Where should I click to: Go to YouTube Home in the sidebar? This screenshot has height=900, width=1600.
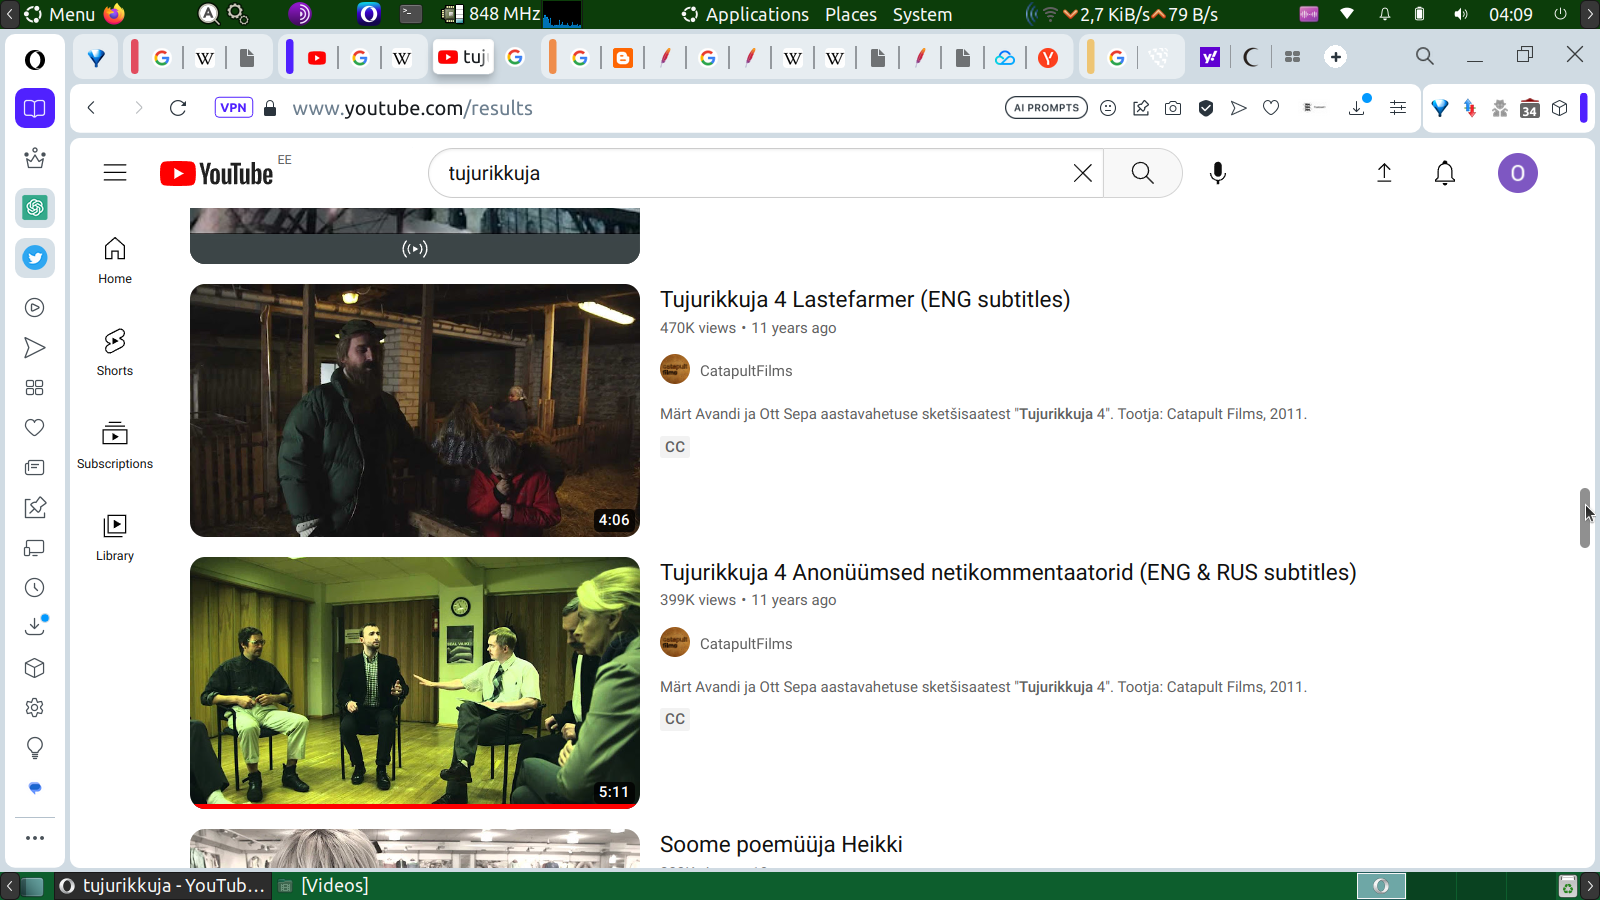pos(115,260)
